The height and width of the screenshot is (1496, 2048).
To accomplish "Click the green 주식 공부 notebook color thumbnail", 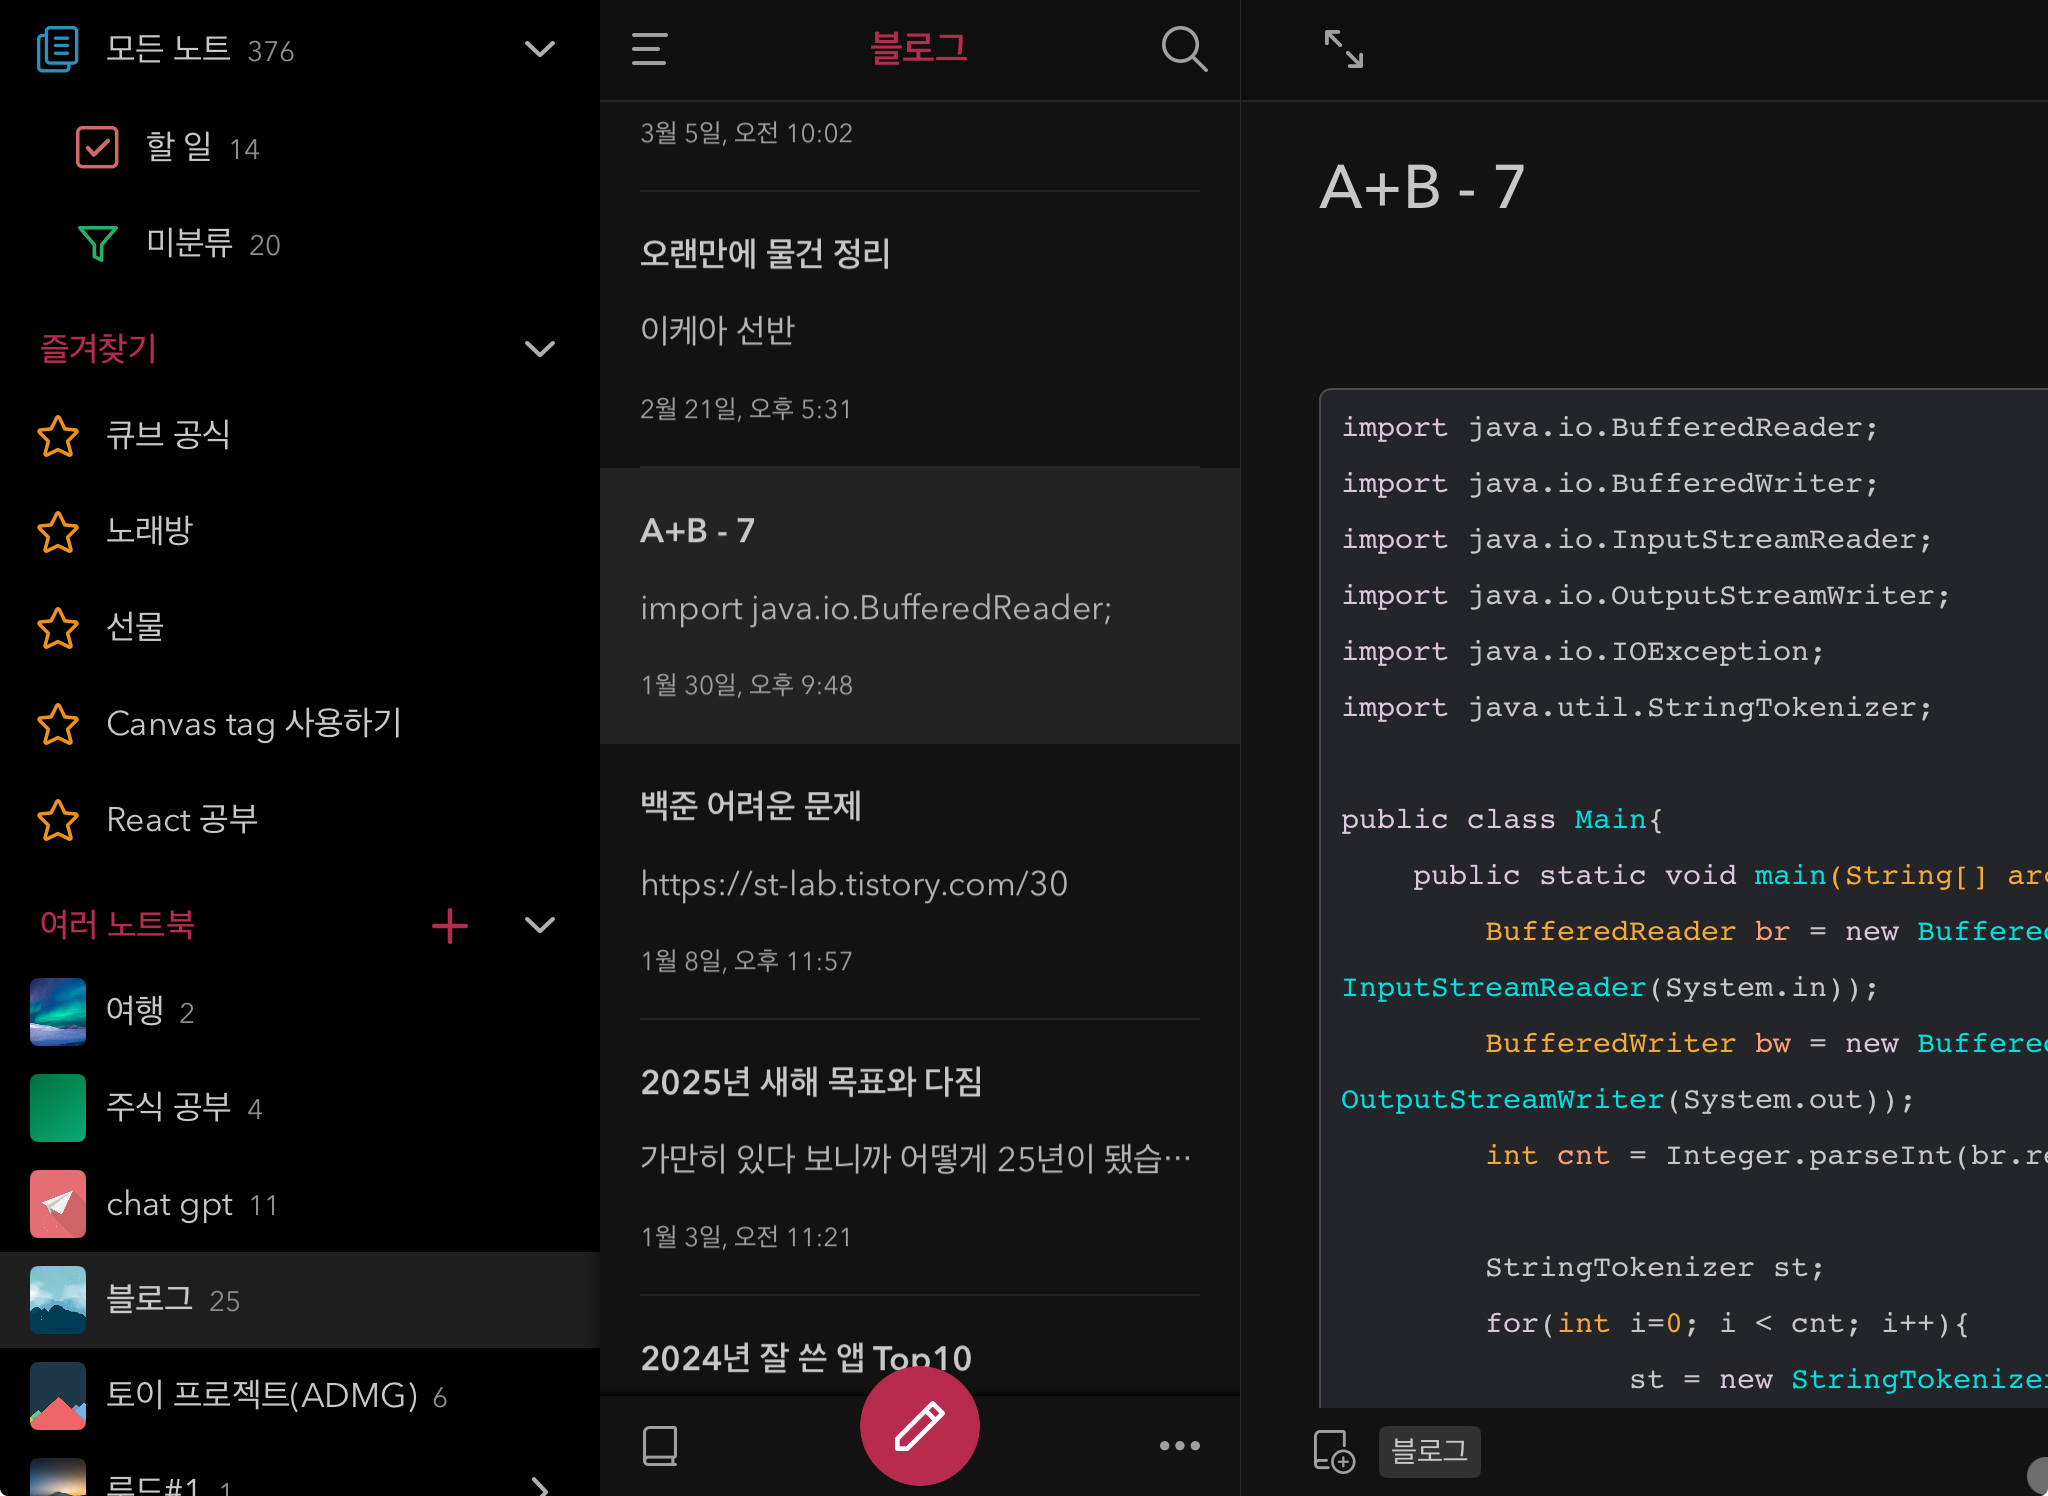I will click(58, 1108).
